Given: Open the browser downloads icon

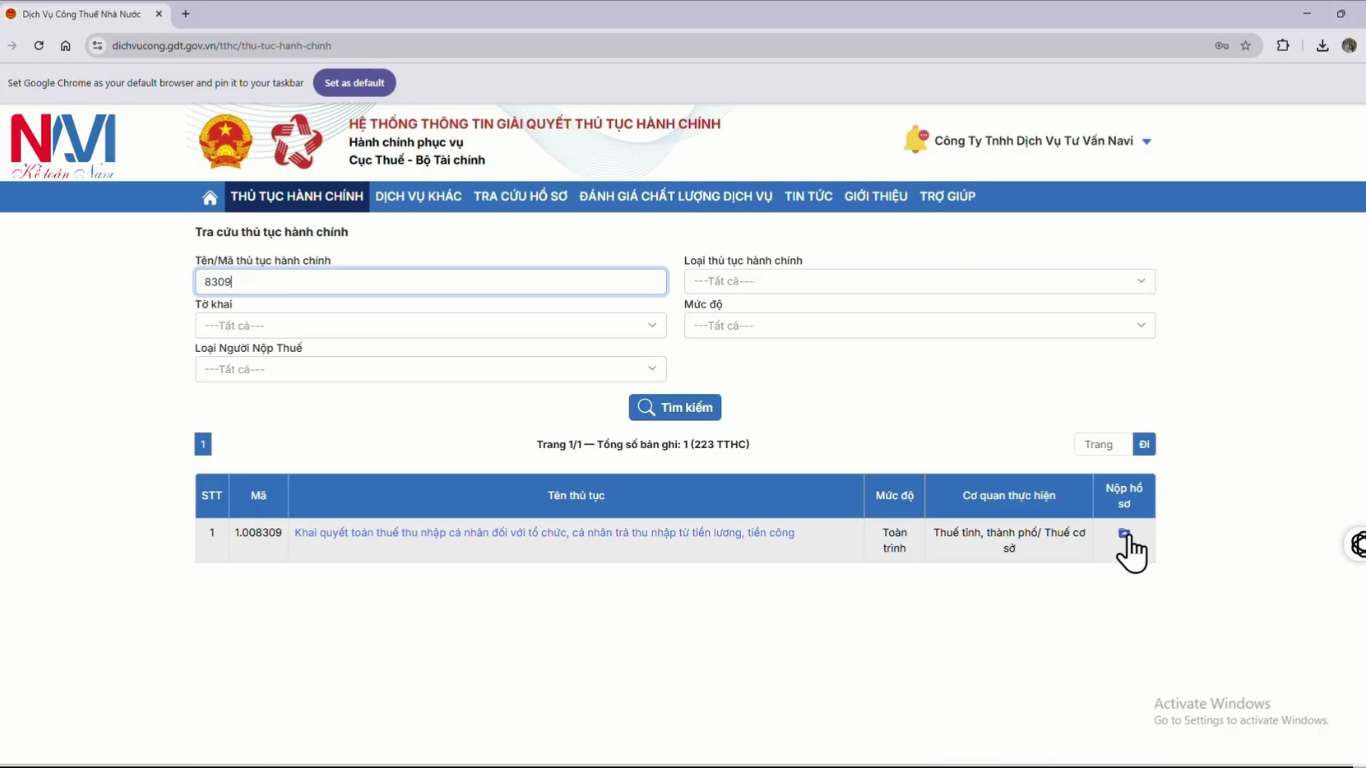Looking at the screenshot, I should tap(1322, 45).
